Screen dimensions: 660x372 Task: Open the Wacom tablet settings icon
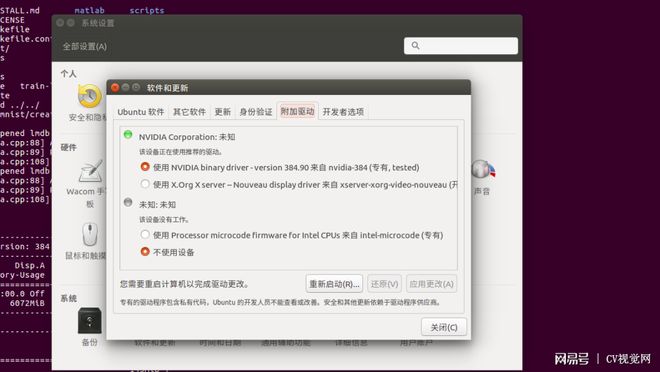[90, 172]
